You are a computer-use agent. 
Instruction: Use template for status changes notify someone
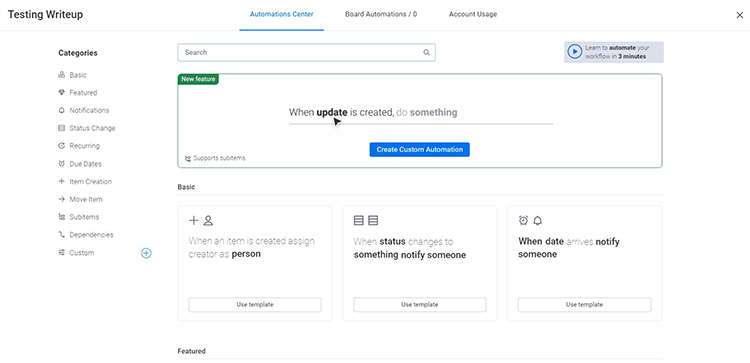coord(419,305)
